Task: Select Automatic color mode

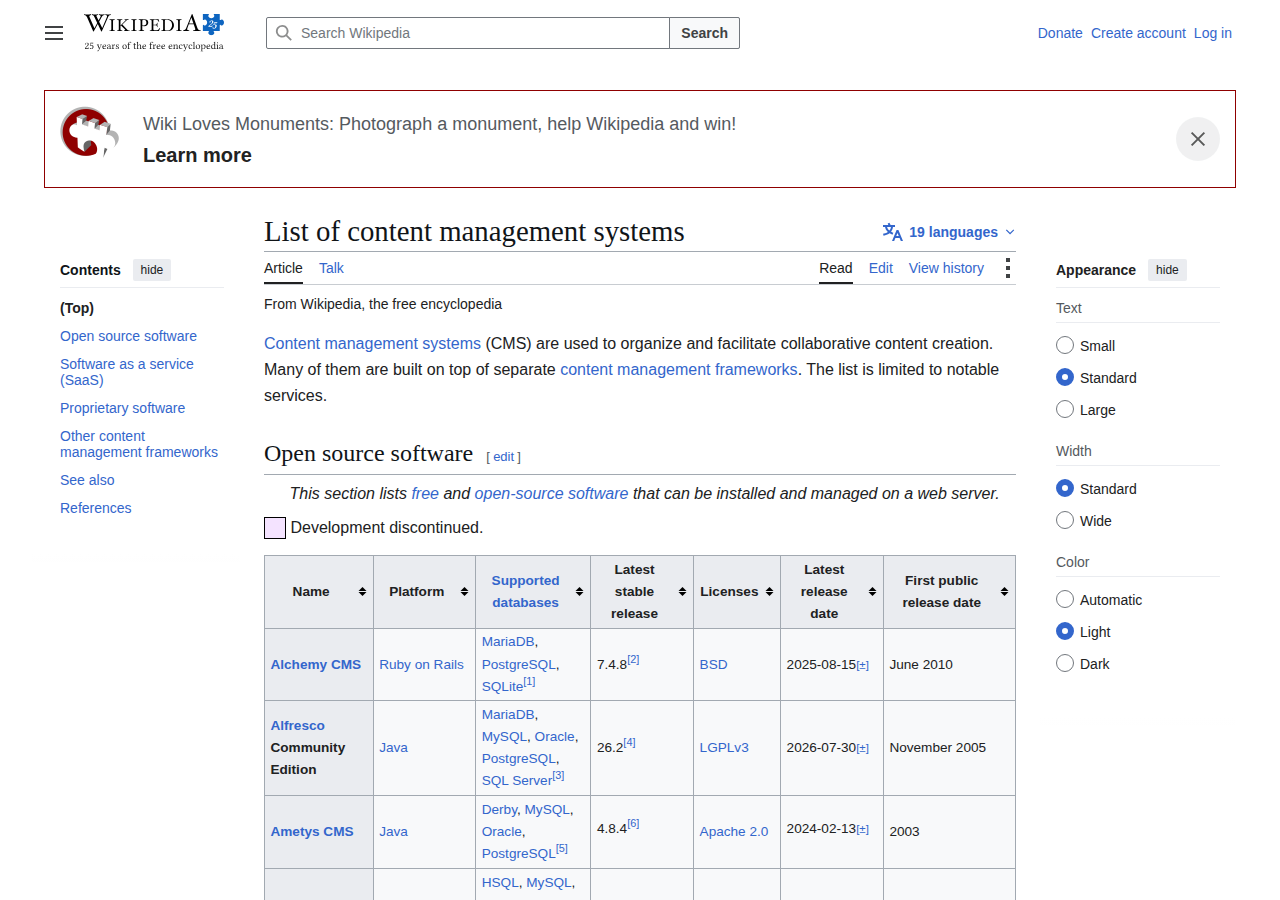Action: (1065, 599)
